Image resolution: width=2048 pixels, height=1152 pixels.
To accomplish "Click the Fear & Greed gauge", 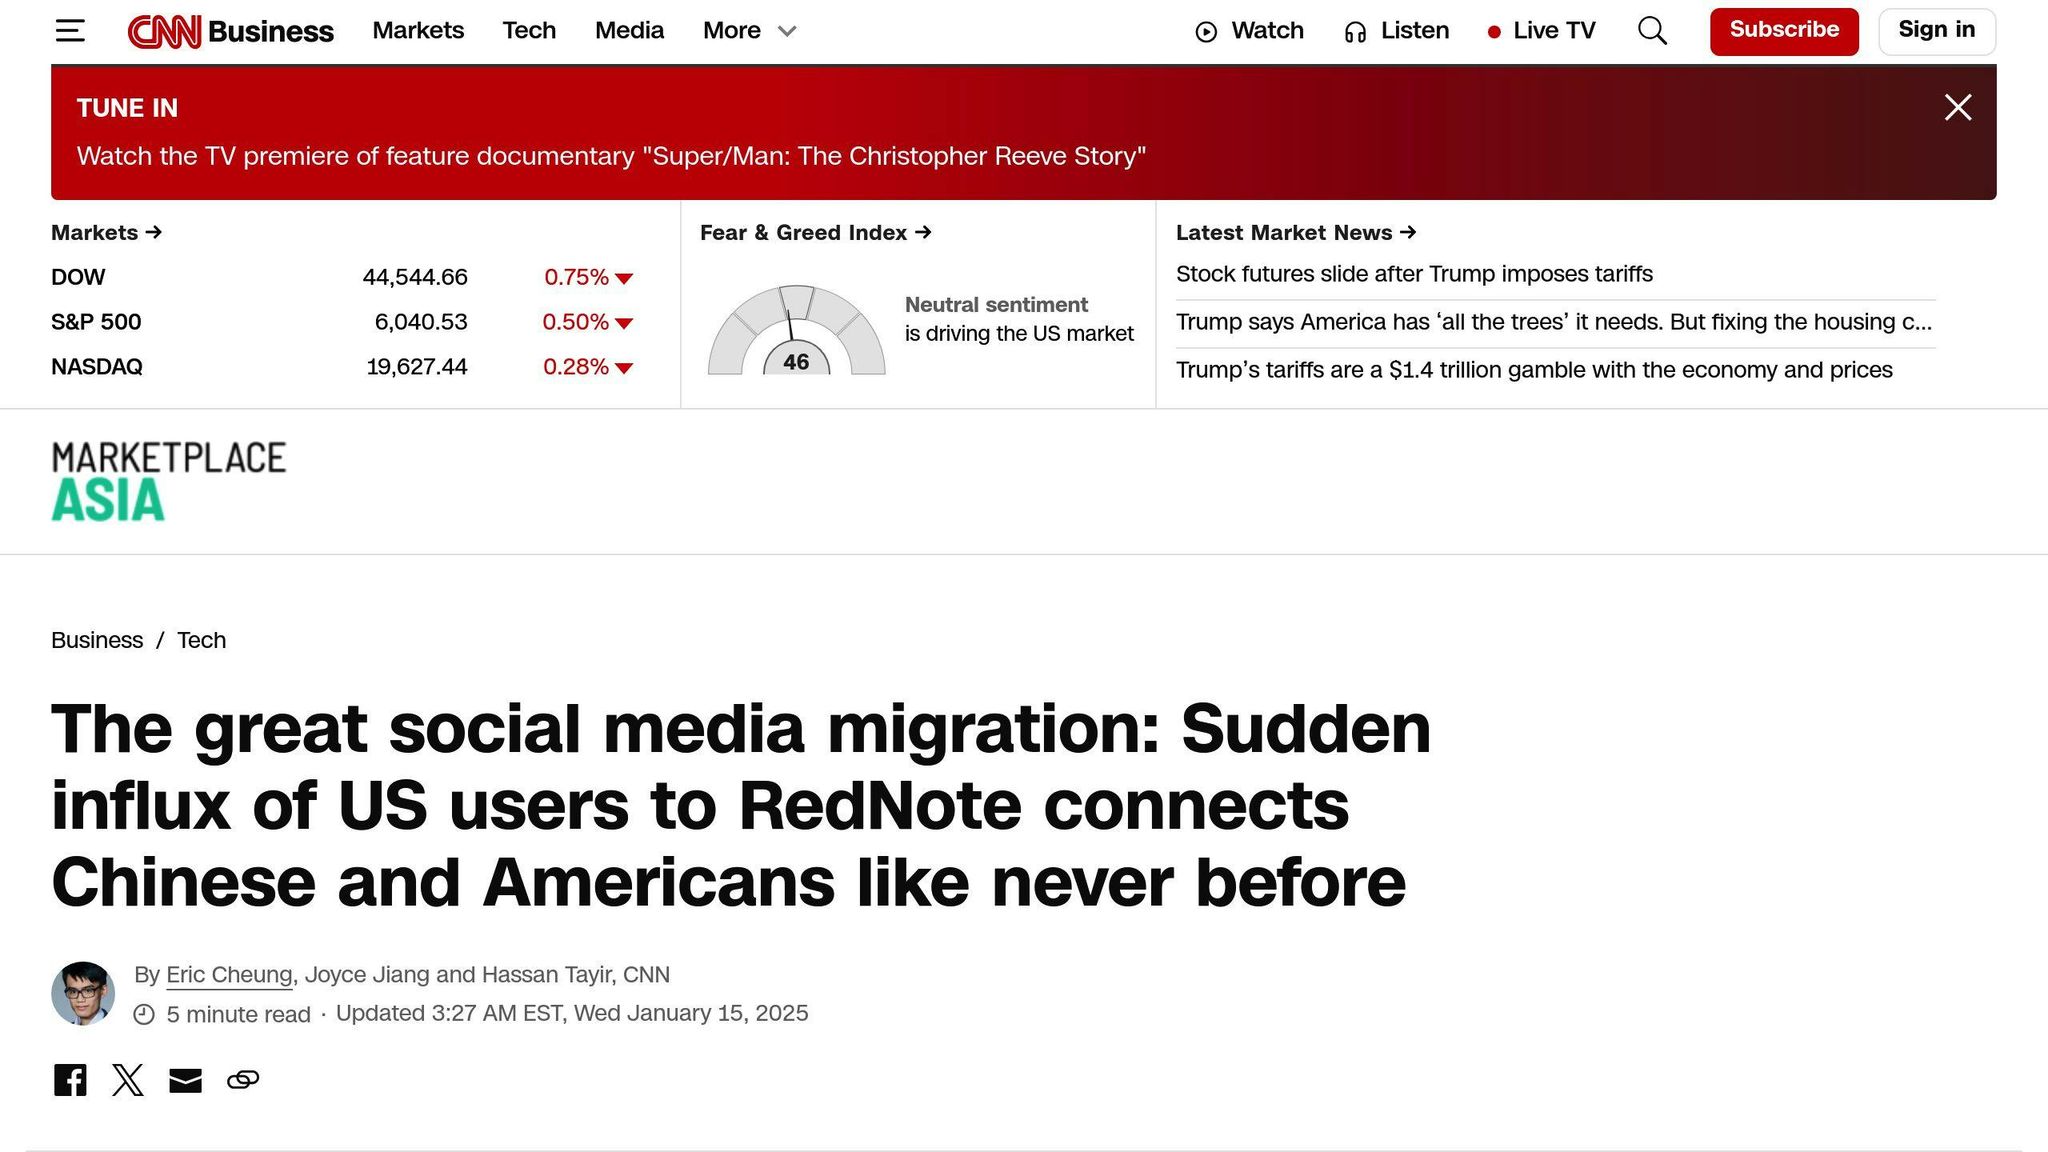I will click(x=796, y=334).
